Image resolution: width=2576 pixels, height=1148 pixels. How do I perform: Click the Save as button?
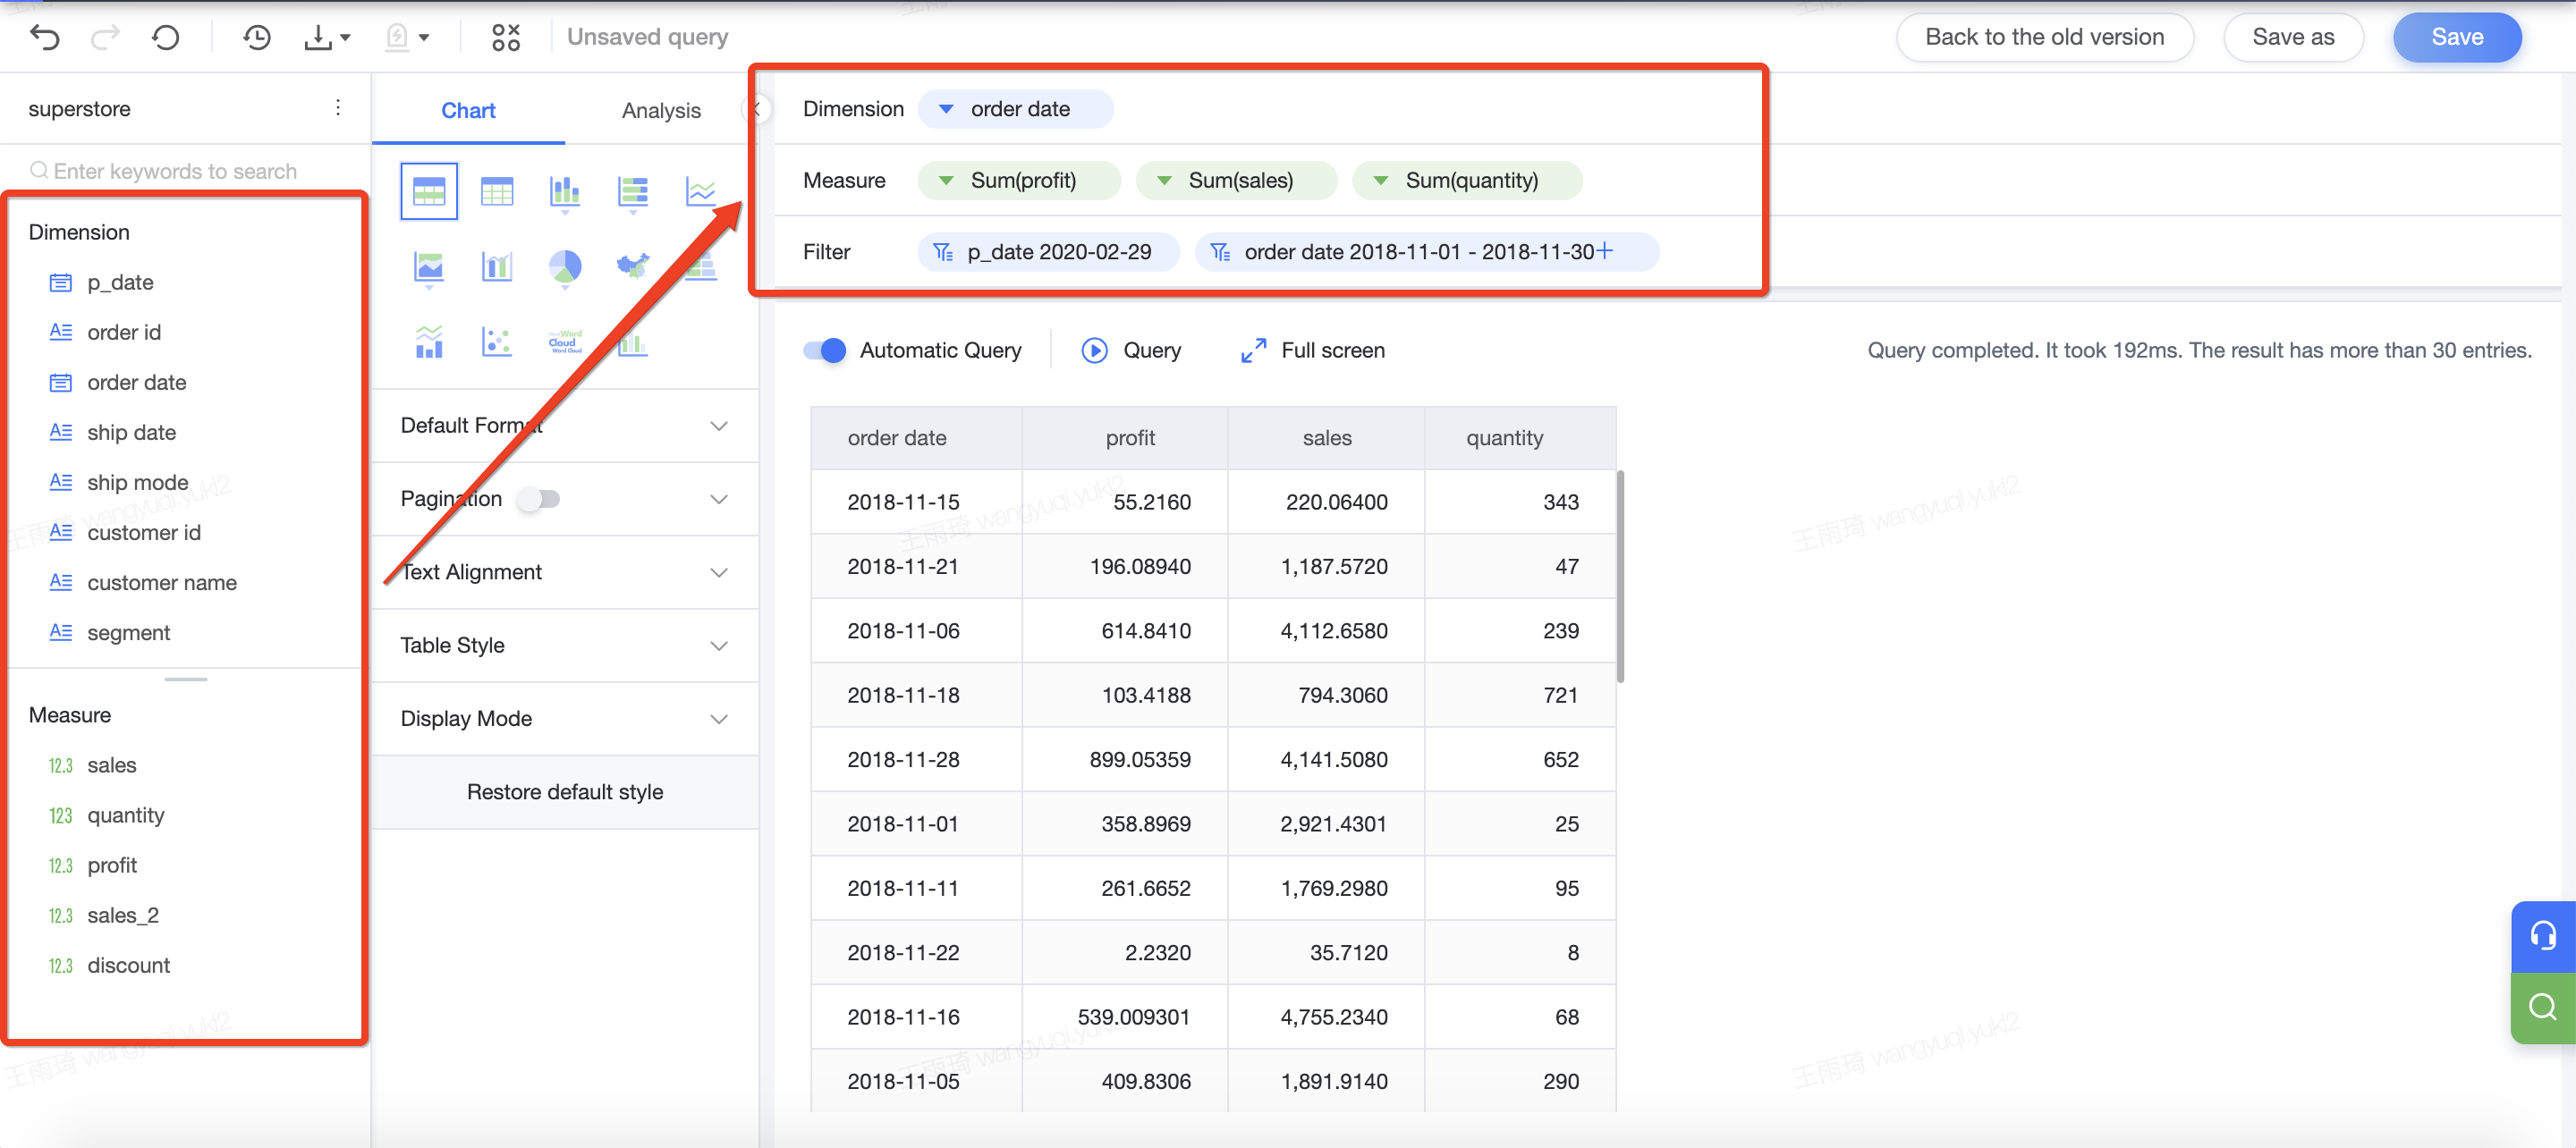2293,37
